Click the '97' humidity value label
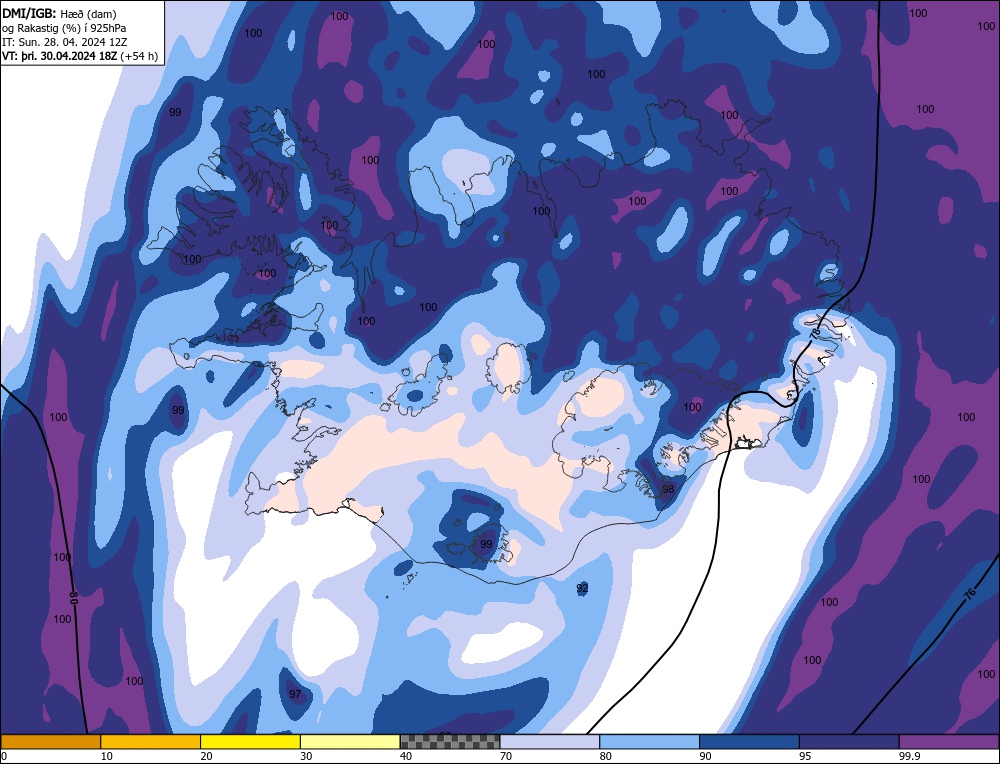Image resolution: width=1000 pixels, height=764 pixels. coord(295,694)
